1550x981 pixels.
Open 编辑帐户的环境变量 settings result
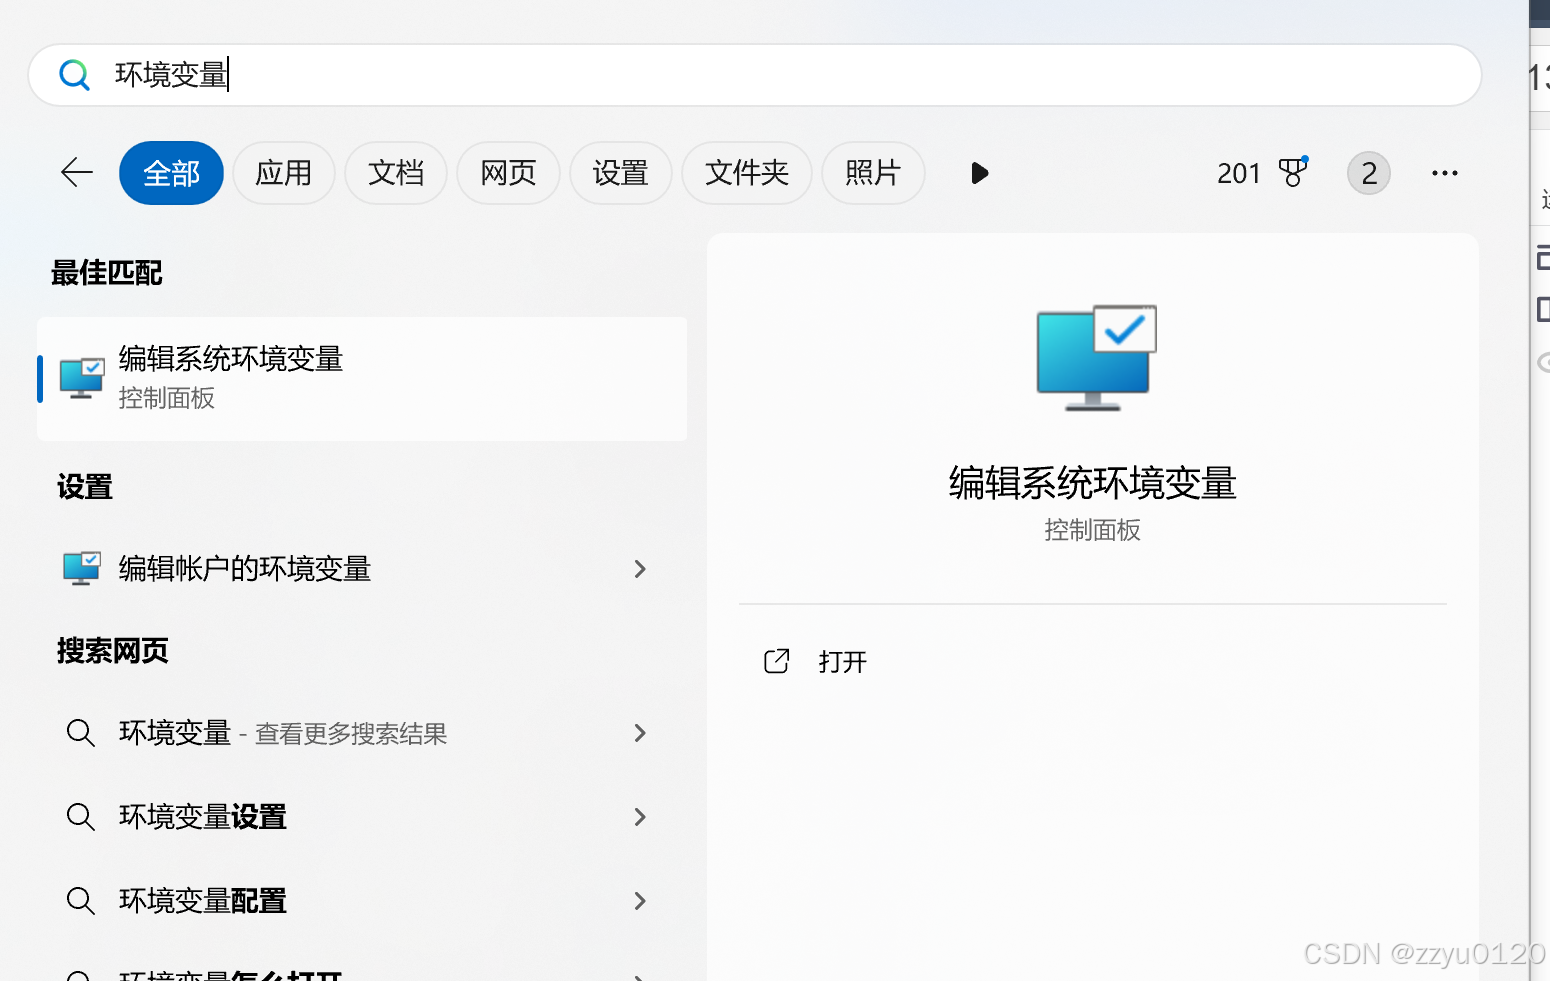click(362, 569)
